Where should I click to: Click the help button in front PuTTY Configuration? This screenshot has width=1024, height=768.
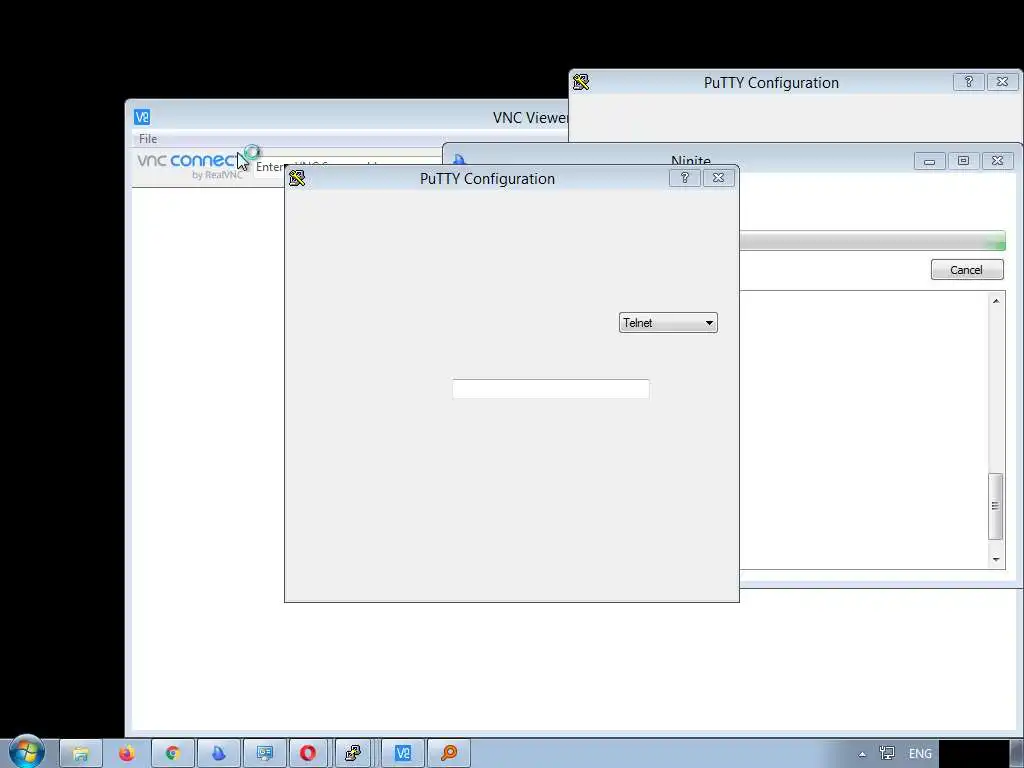(x=684, y=178)
